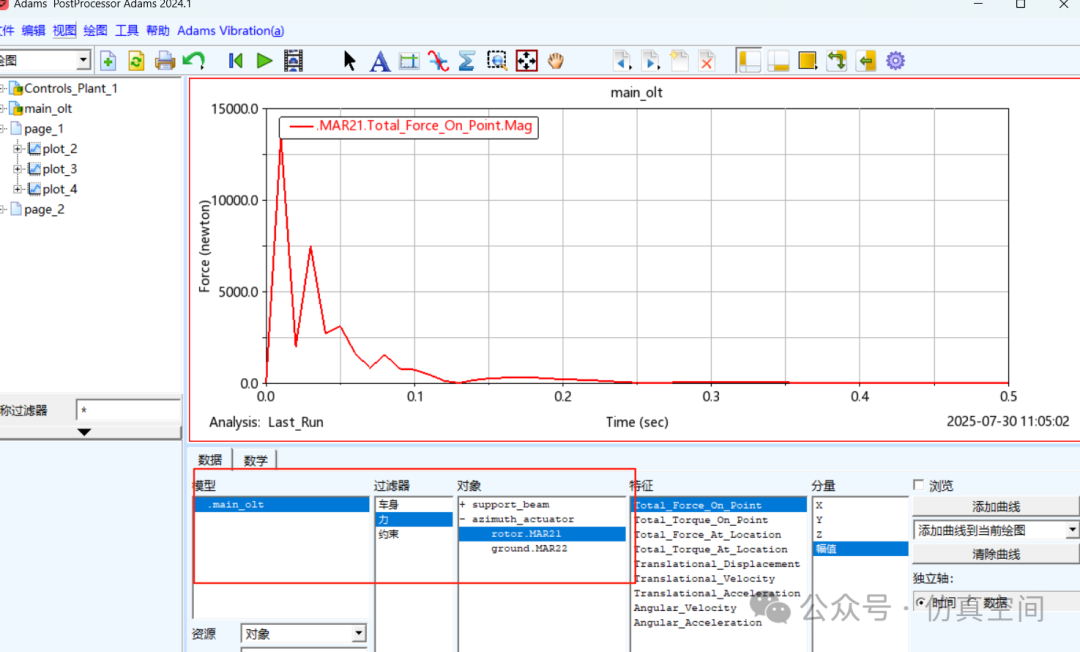Viewport: 1080px width, 652px height.
Task: Select the arrow pointer tool
Action: coord(350,61)
